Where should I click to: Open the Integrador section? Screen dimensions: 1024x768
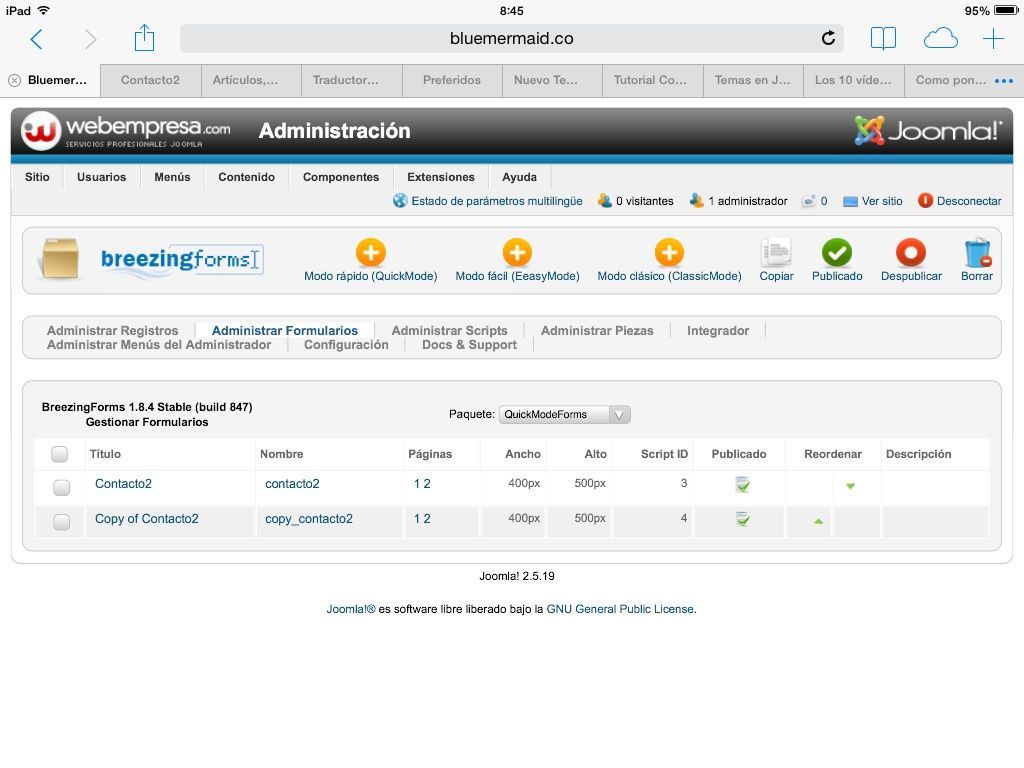[x=718, y=330]
